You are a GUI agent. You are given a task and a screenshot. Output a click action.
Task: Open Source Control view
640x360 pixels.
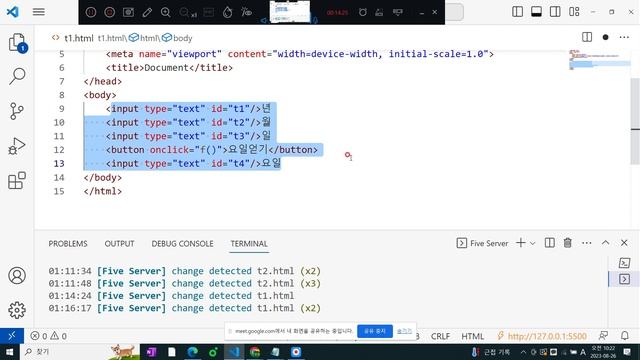17,111
